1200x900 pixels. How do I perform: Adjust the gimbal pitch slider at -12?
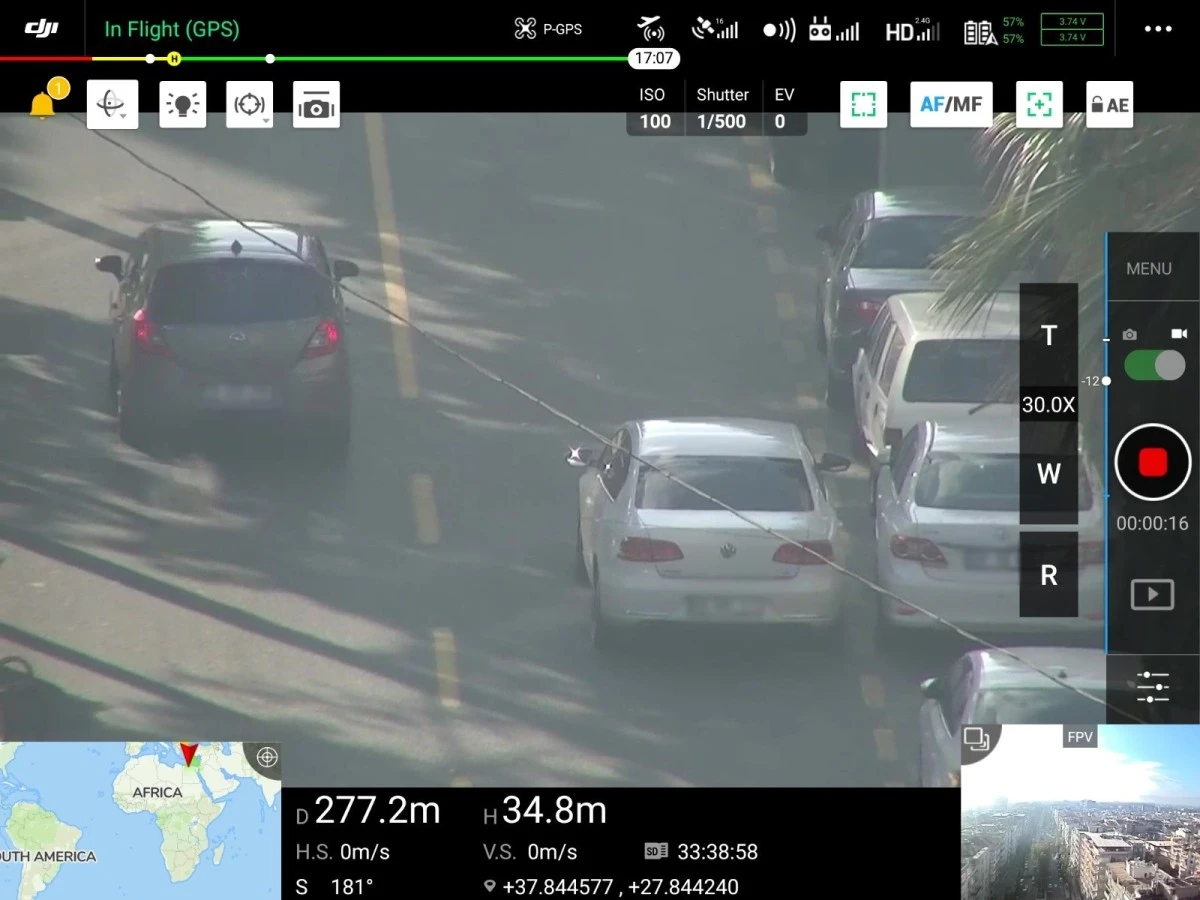[x=1105, y=381]
